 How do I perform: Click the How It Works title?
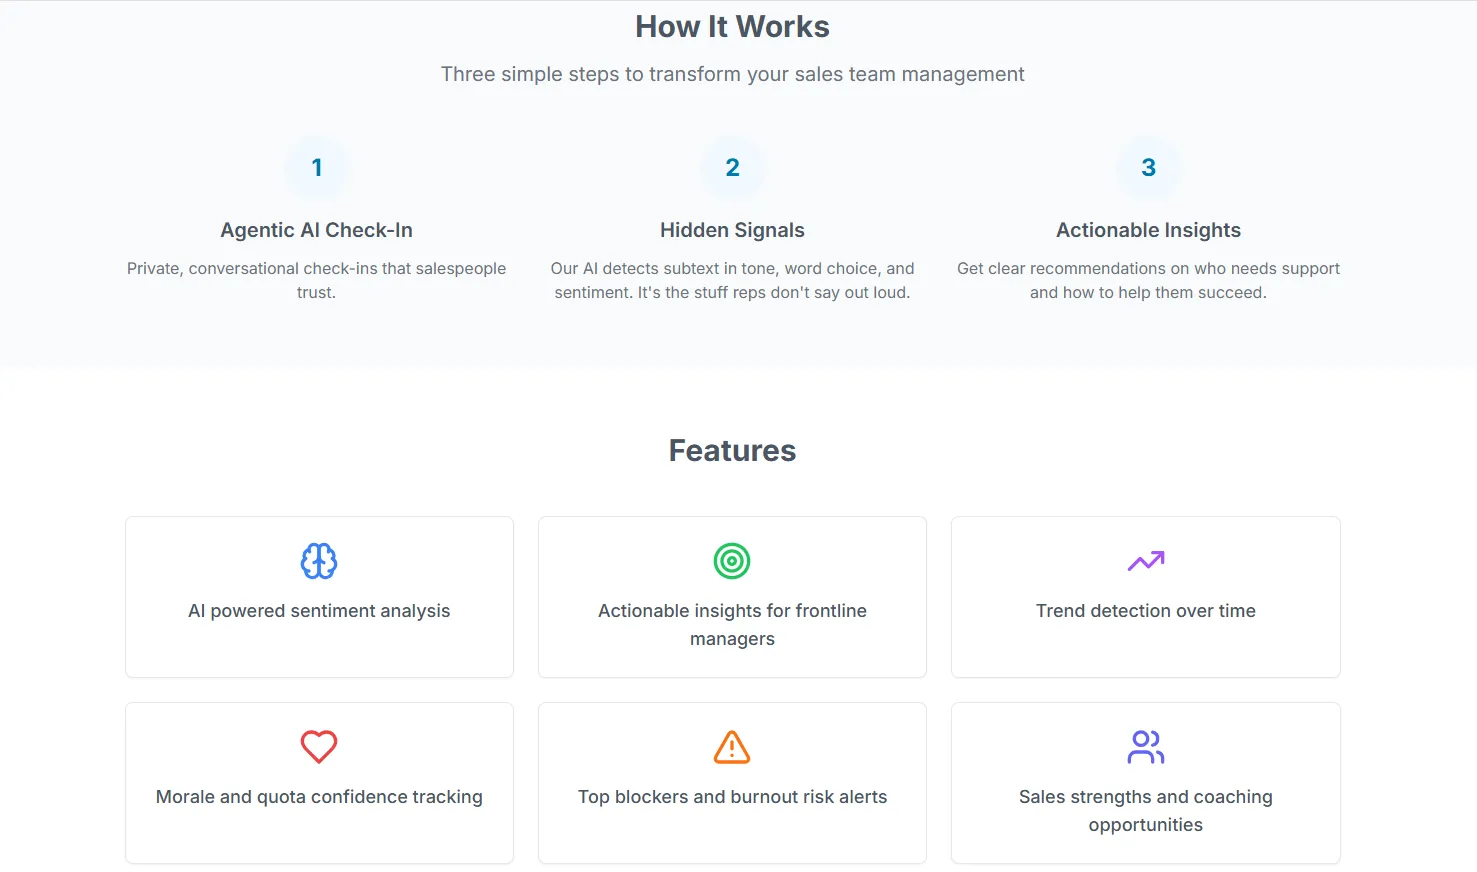tap(732, 27)
